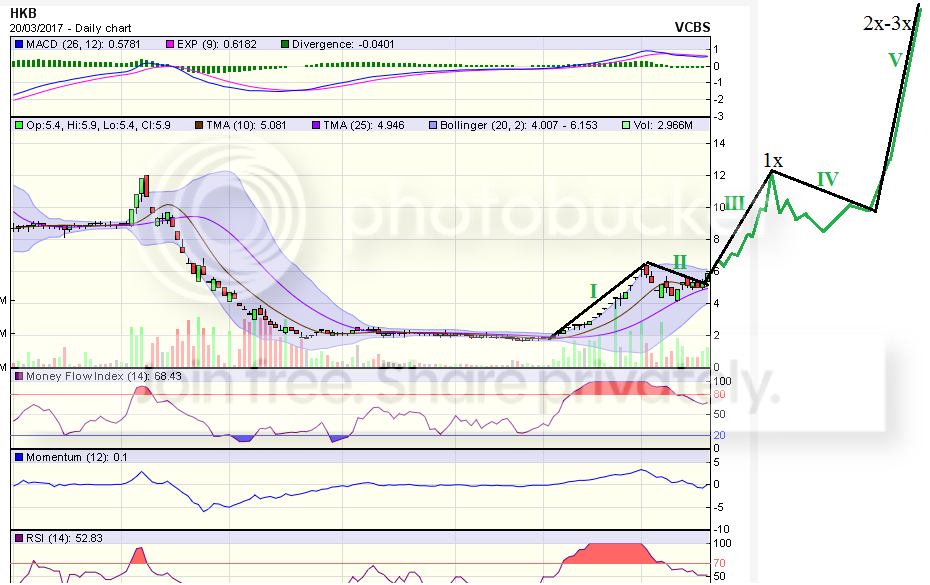Click the light green Vol legend square
The image size is (930, 585).
[625, 124]
